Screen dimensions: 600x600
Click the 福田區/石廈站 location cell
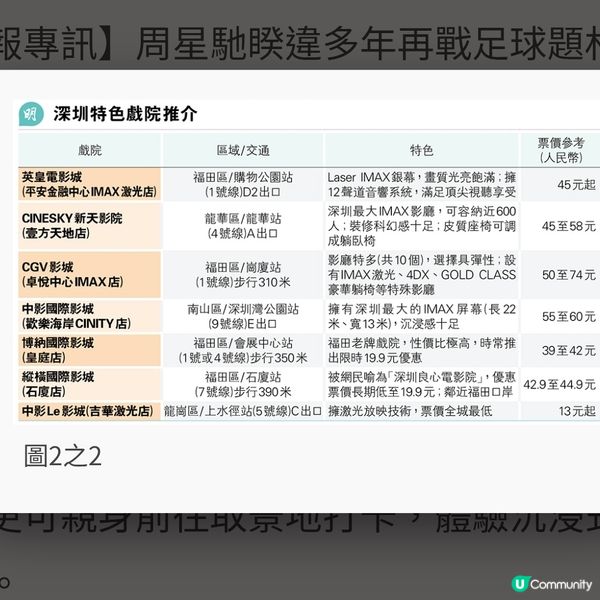click(243, 384)
